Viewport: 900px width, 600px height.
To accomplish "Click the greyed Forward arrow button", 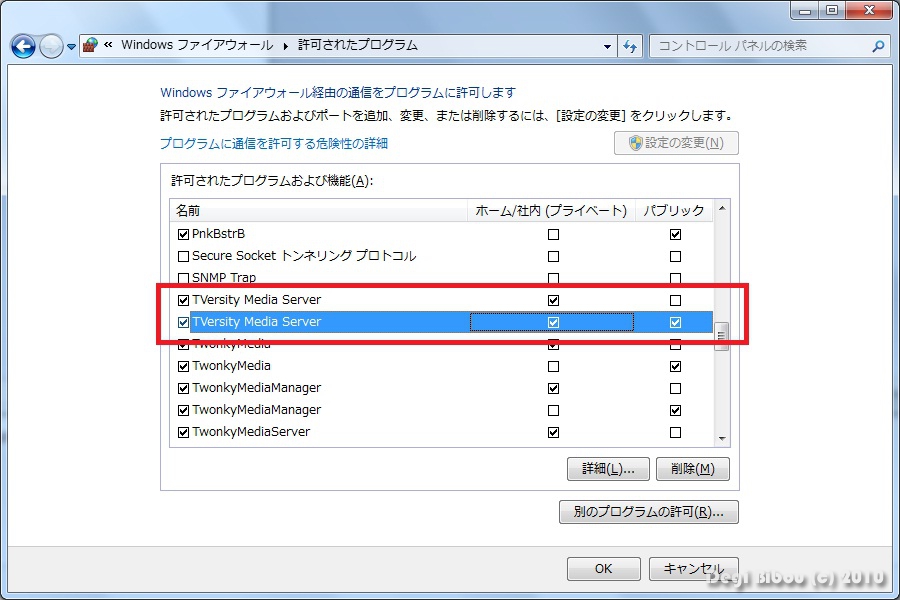I will coord(51,47).
